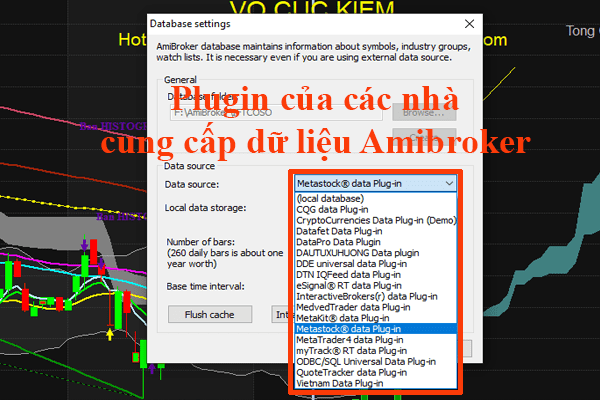Image resolution: width=600 pixels, height=400 pixels.
Task: Select DataPro Data Plugin
Action: pyautogui.click(x=375, y=242)
